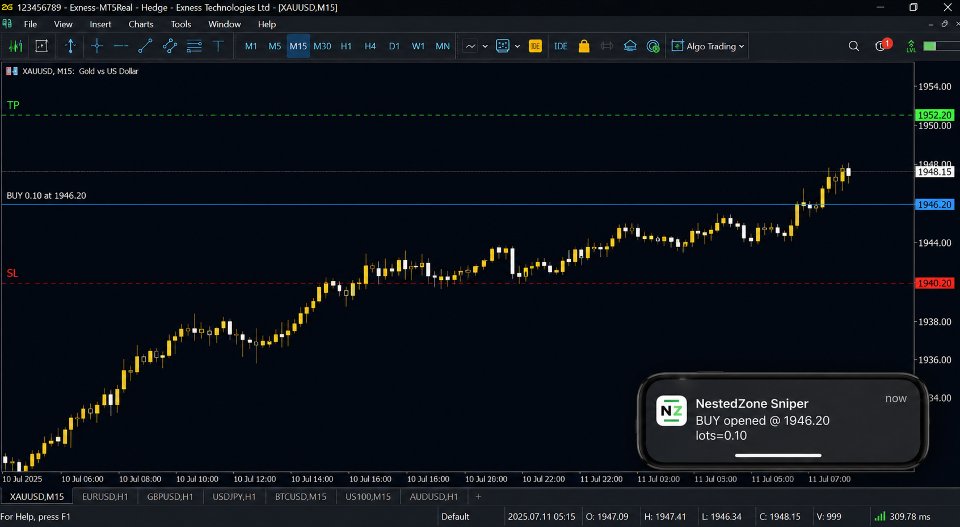Click the green LVL level icon

[x=911, y=46]
